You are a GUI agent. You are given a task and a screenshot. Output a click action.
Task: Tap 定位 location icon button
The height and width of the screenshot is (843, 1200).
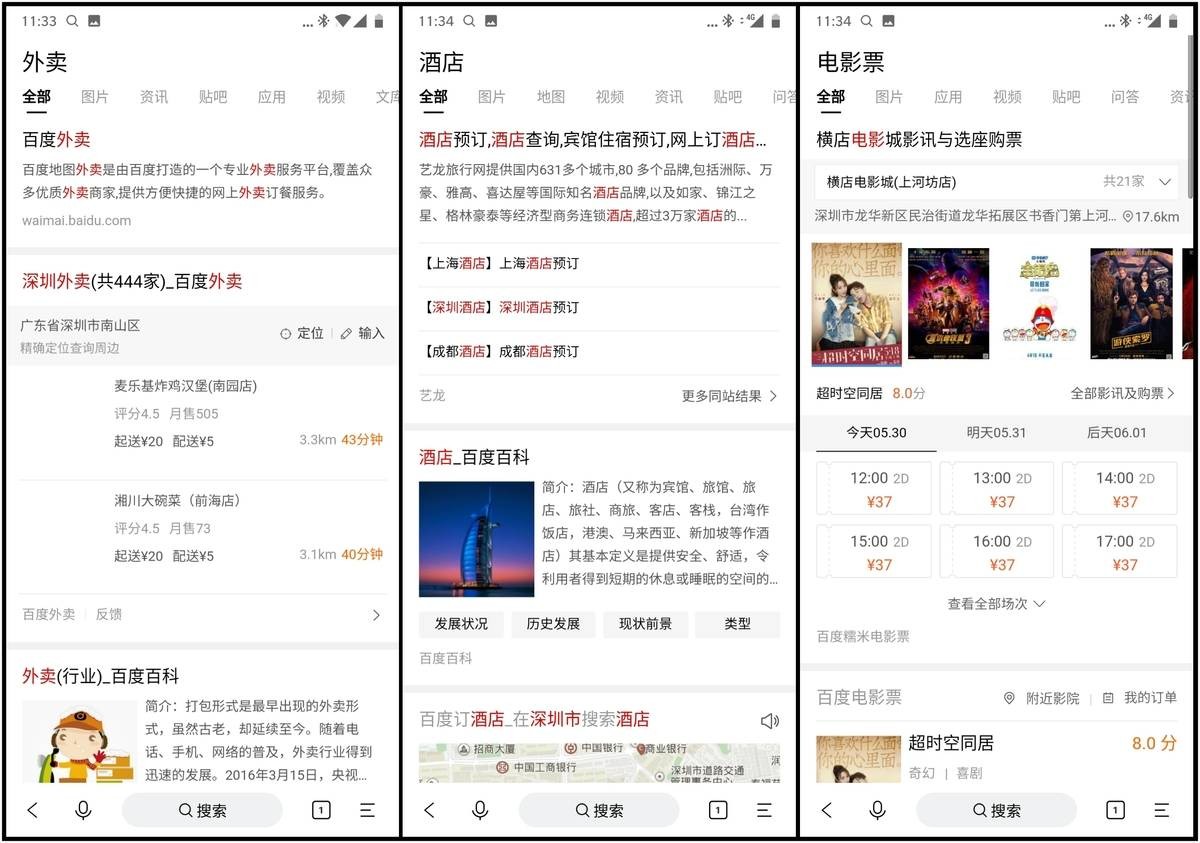301,333
